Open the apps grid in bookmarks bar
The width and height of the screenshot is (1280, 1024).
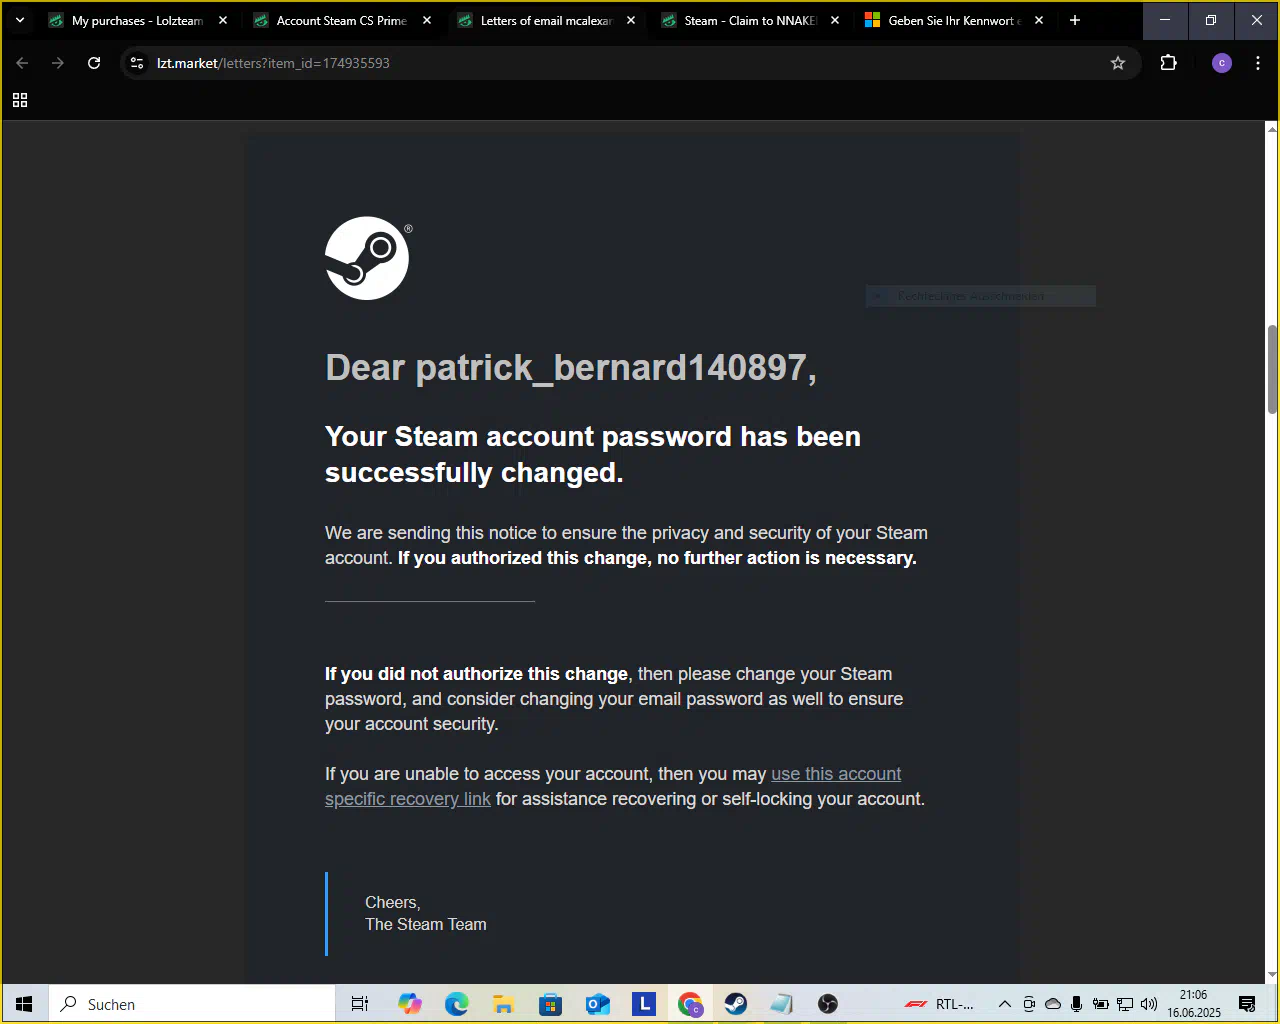coord(20,100)
